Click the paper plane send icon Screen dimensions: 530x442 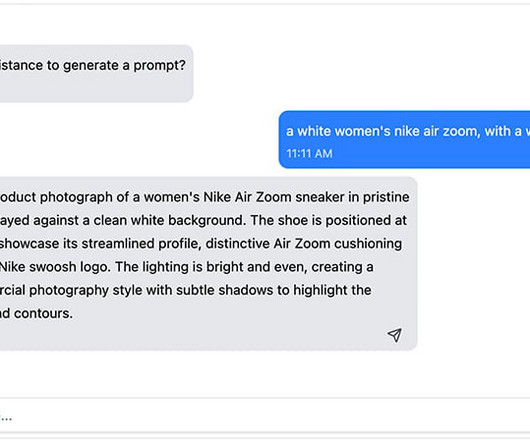394,335
